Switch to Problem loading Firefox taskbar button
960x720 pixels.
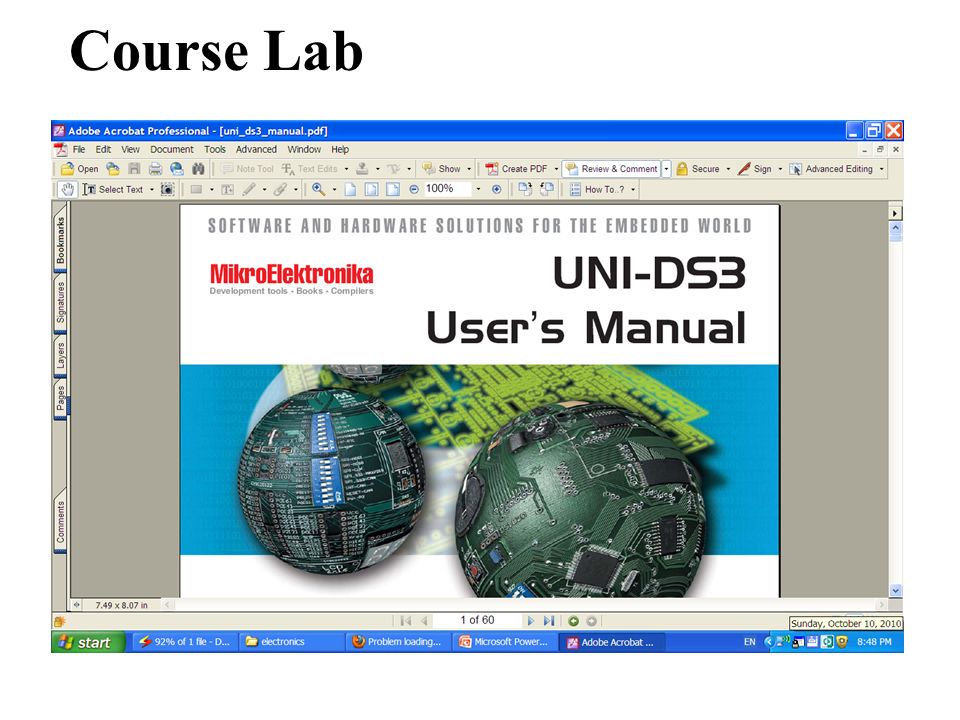click(x=397, y=642)
